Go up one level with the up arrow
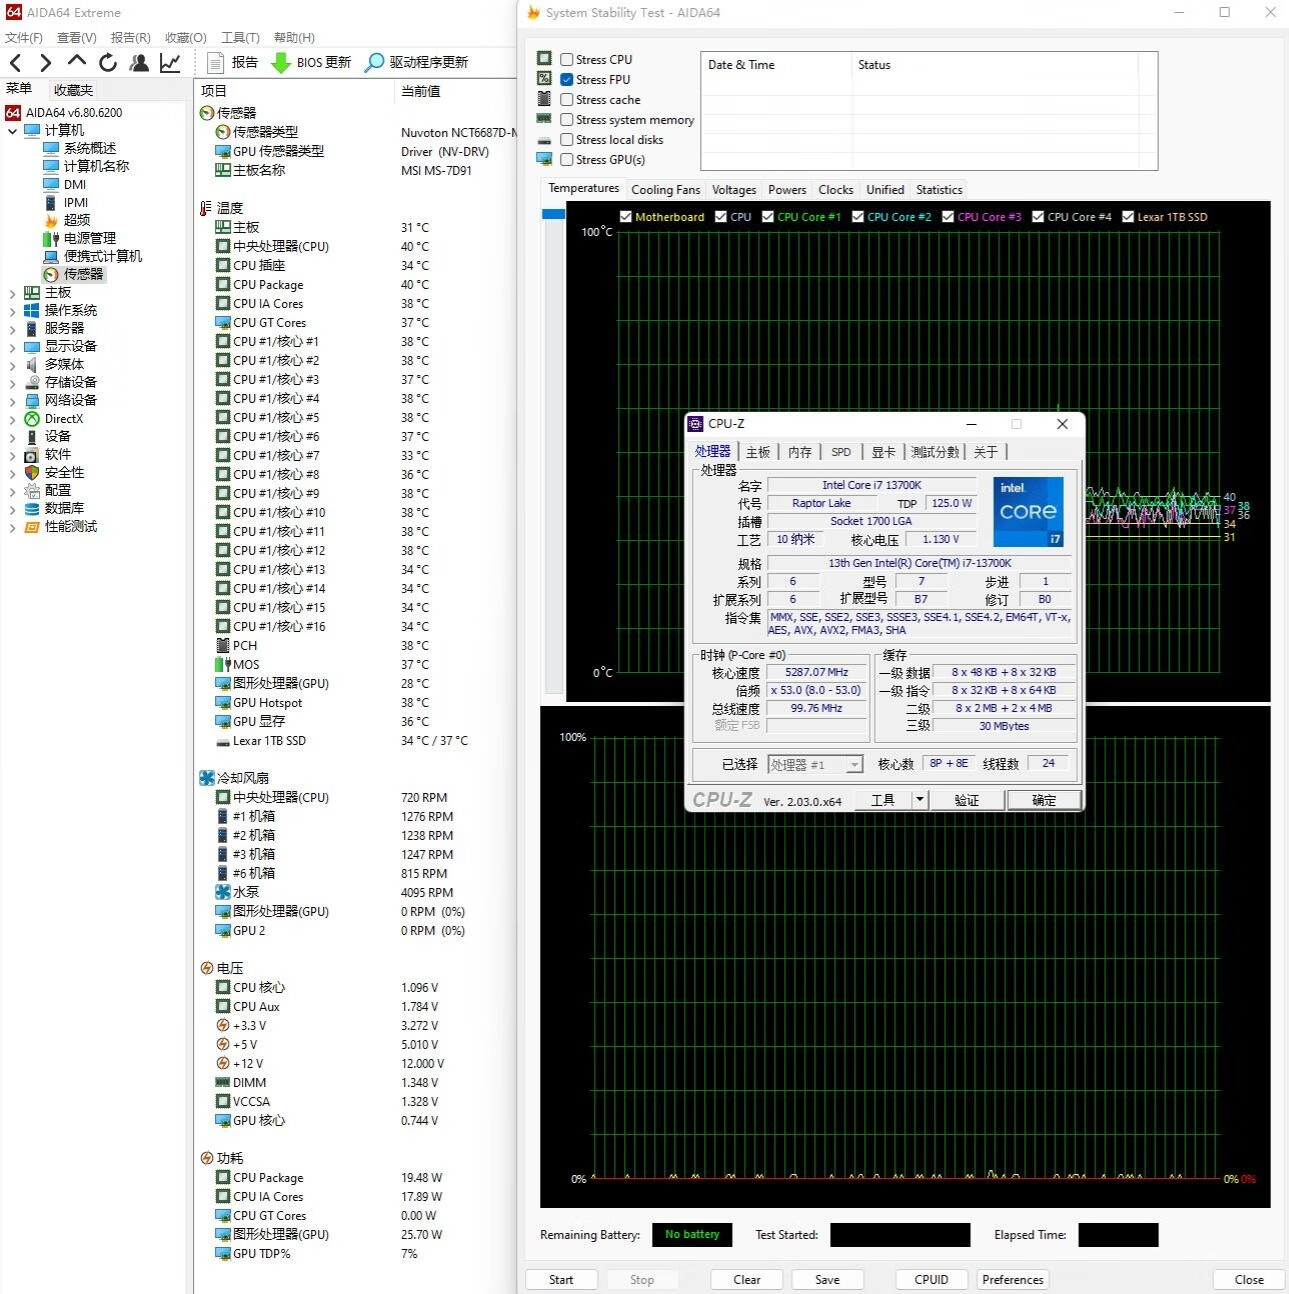The width and height of the screenshot is (1289, 1294). [77, 62]
